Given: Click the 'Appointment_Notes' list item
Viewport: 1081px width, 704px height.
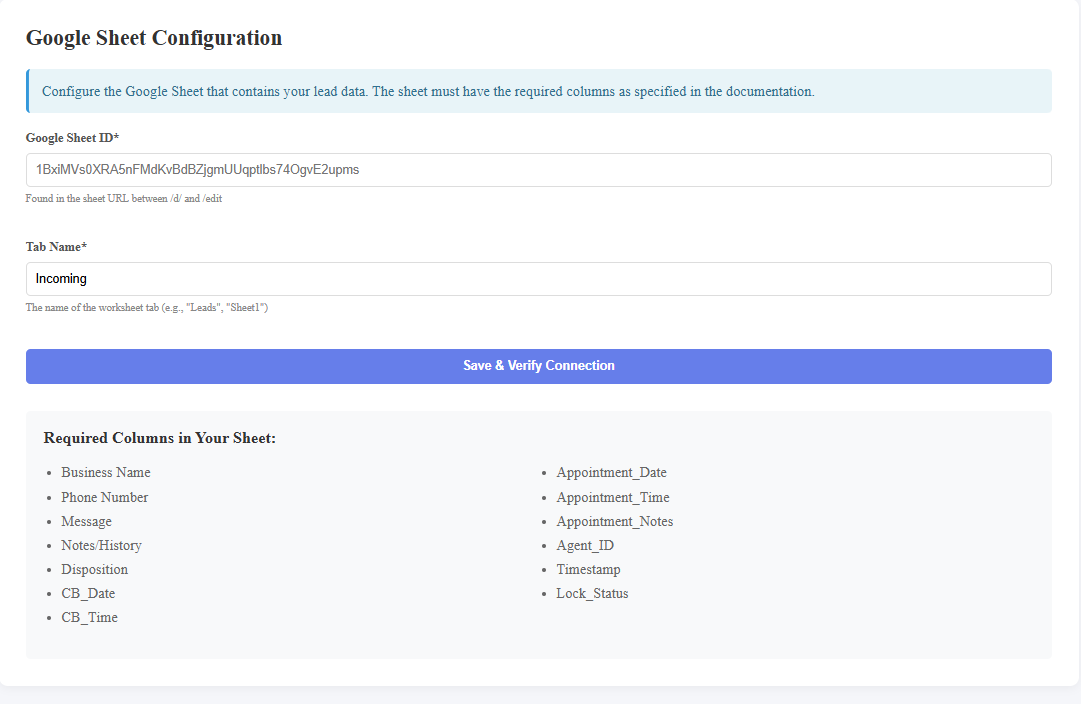Looking at the screenshot, I should [x=615, y=521].
